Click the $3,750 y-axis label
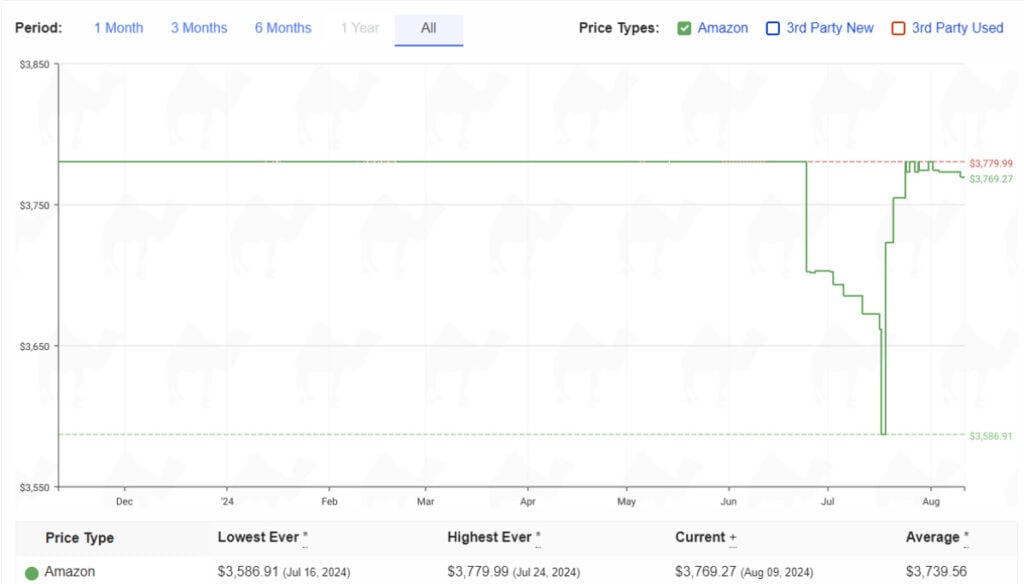1024x584 pixels. coord(35,206)
